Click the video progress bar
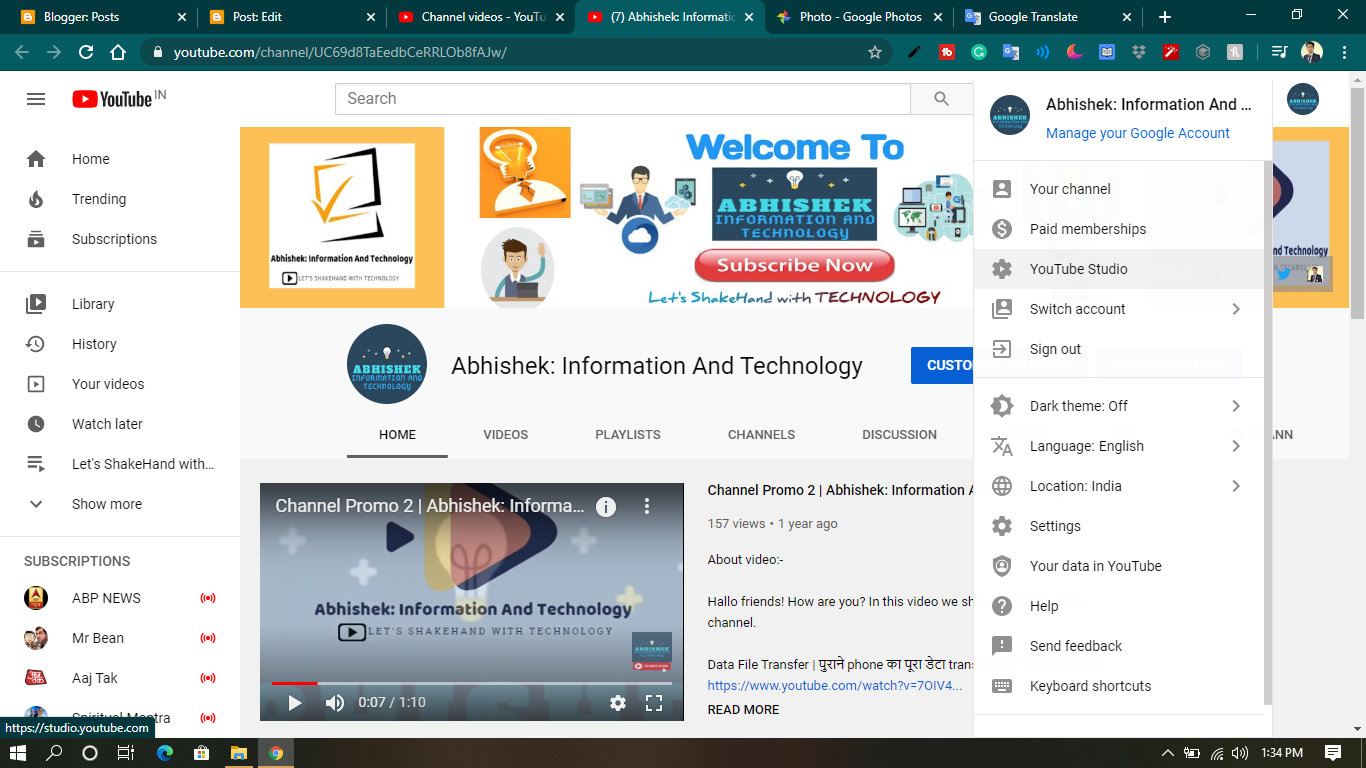This screenshot has width=1366, height=768. point(472,683)
